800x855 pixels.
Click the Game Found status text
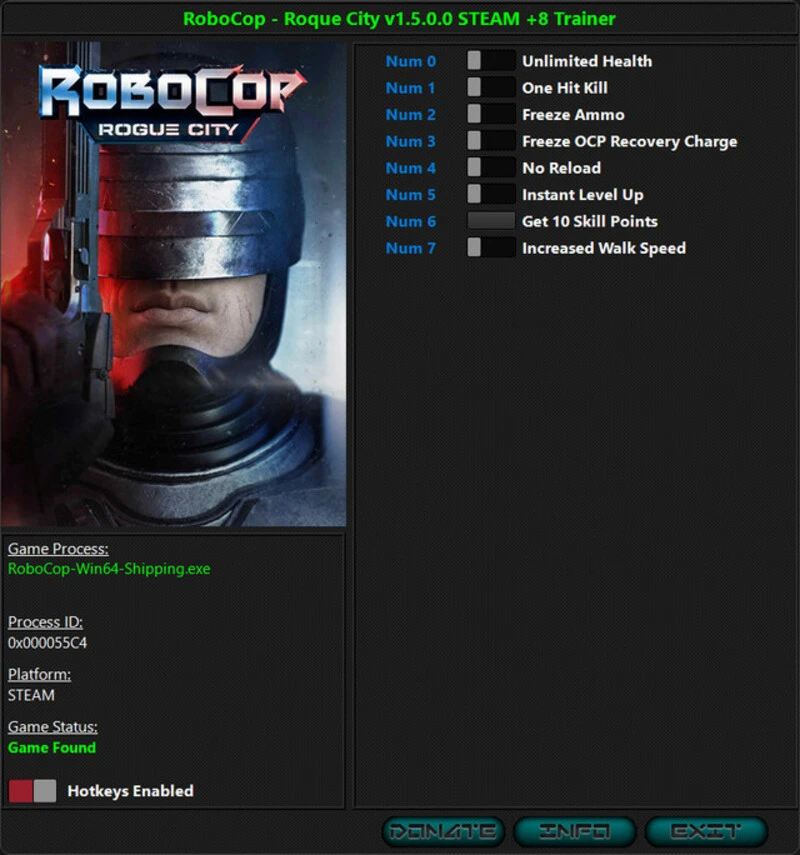click(x=51, y=748)
